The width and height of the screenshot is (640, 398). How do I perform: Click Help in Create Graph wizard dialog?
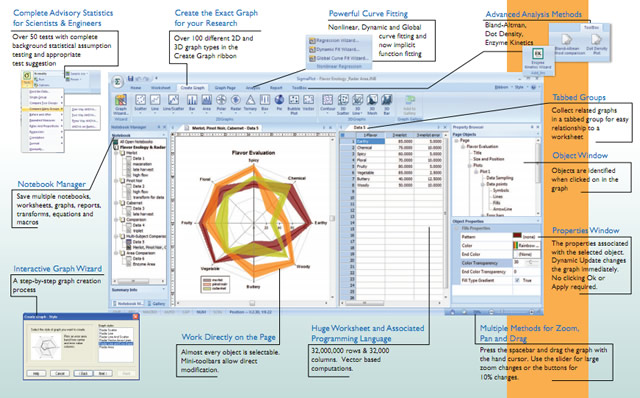pos(36,374)
